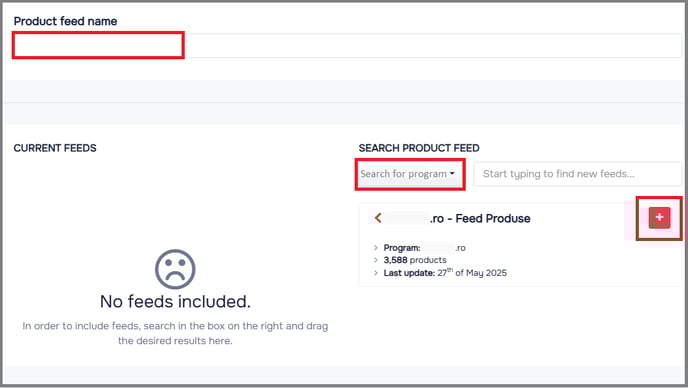Viewport: 688px width, 388px height.
Task: Click the 'Product feed name' label
Action: [65, 21]
